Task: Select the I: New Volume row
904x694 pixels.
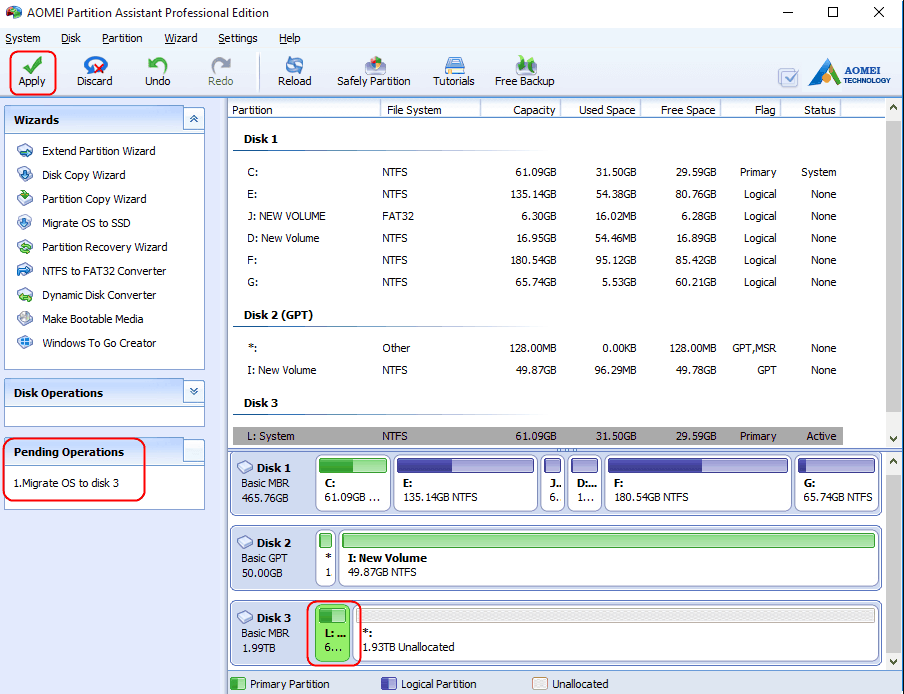Action: pos(538,370)
